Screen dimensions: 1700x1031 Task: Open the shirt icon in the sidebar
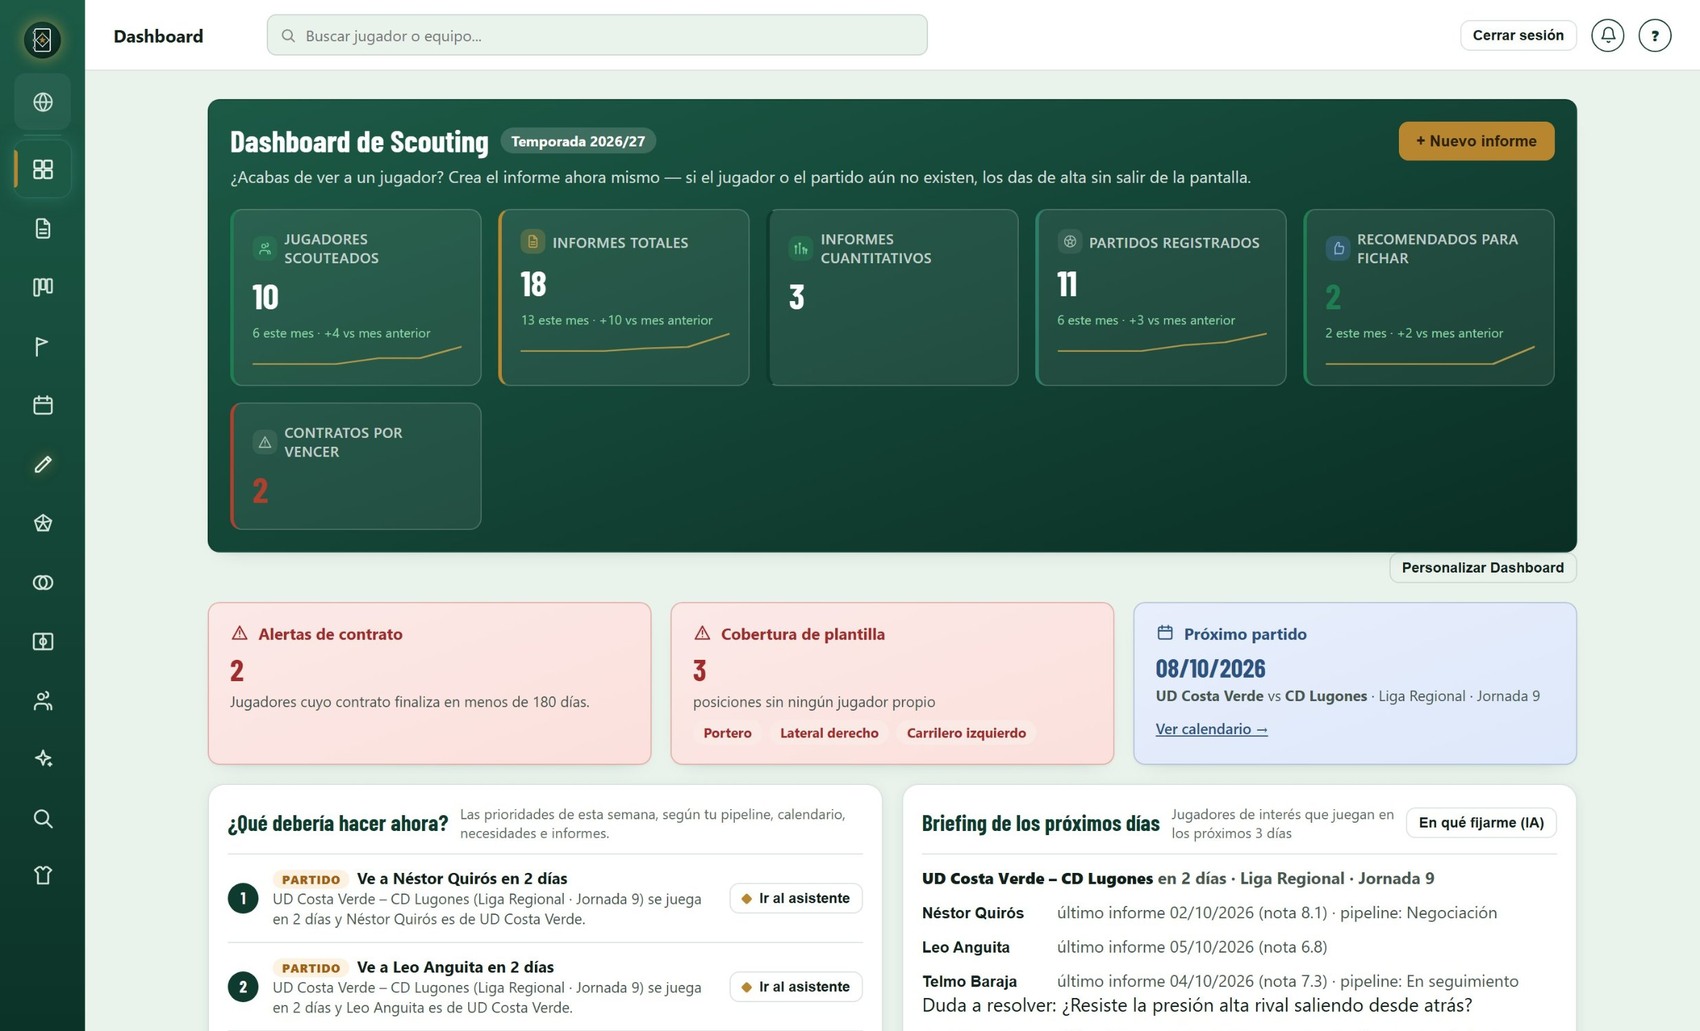tap(42, 876)
